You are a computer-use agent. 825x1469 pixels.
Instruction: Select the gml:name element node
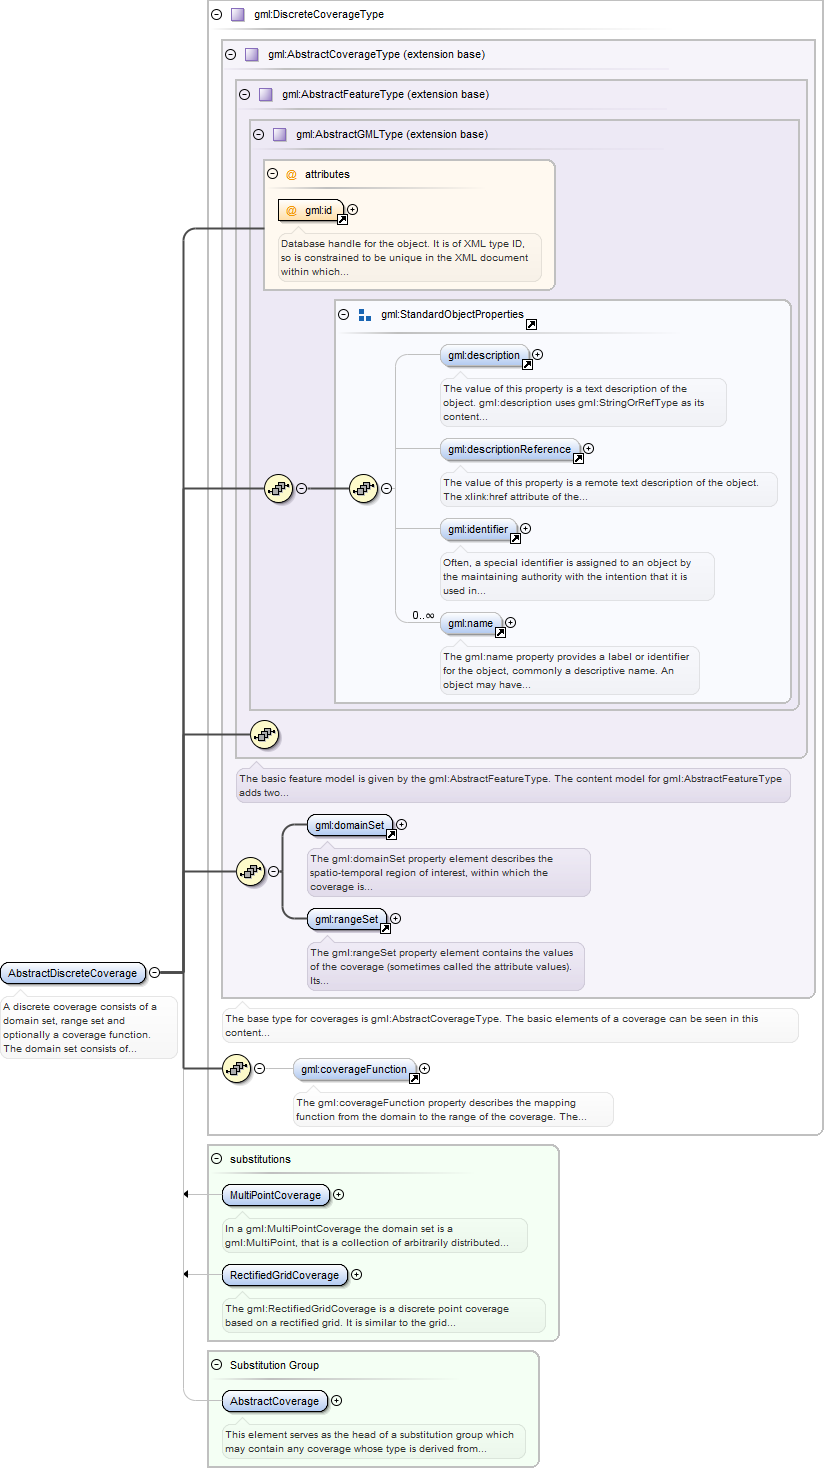point(470,623)
